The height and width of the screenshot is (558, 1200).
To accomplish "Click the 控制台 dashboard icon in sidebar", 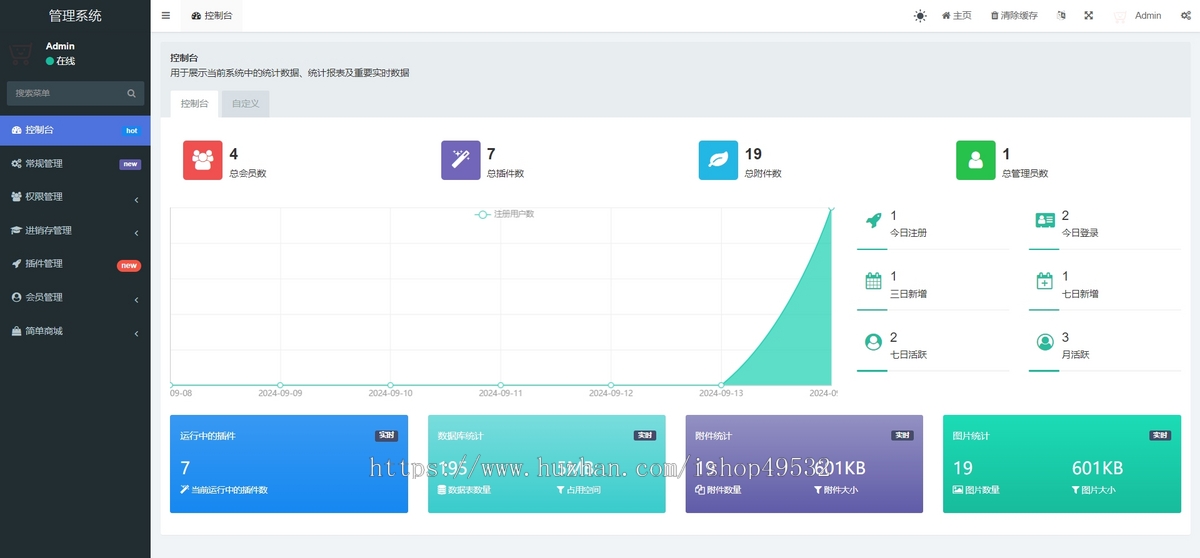I will click(16, 130).
